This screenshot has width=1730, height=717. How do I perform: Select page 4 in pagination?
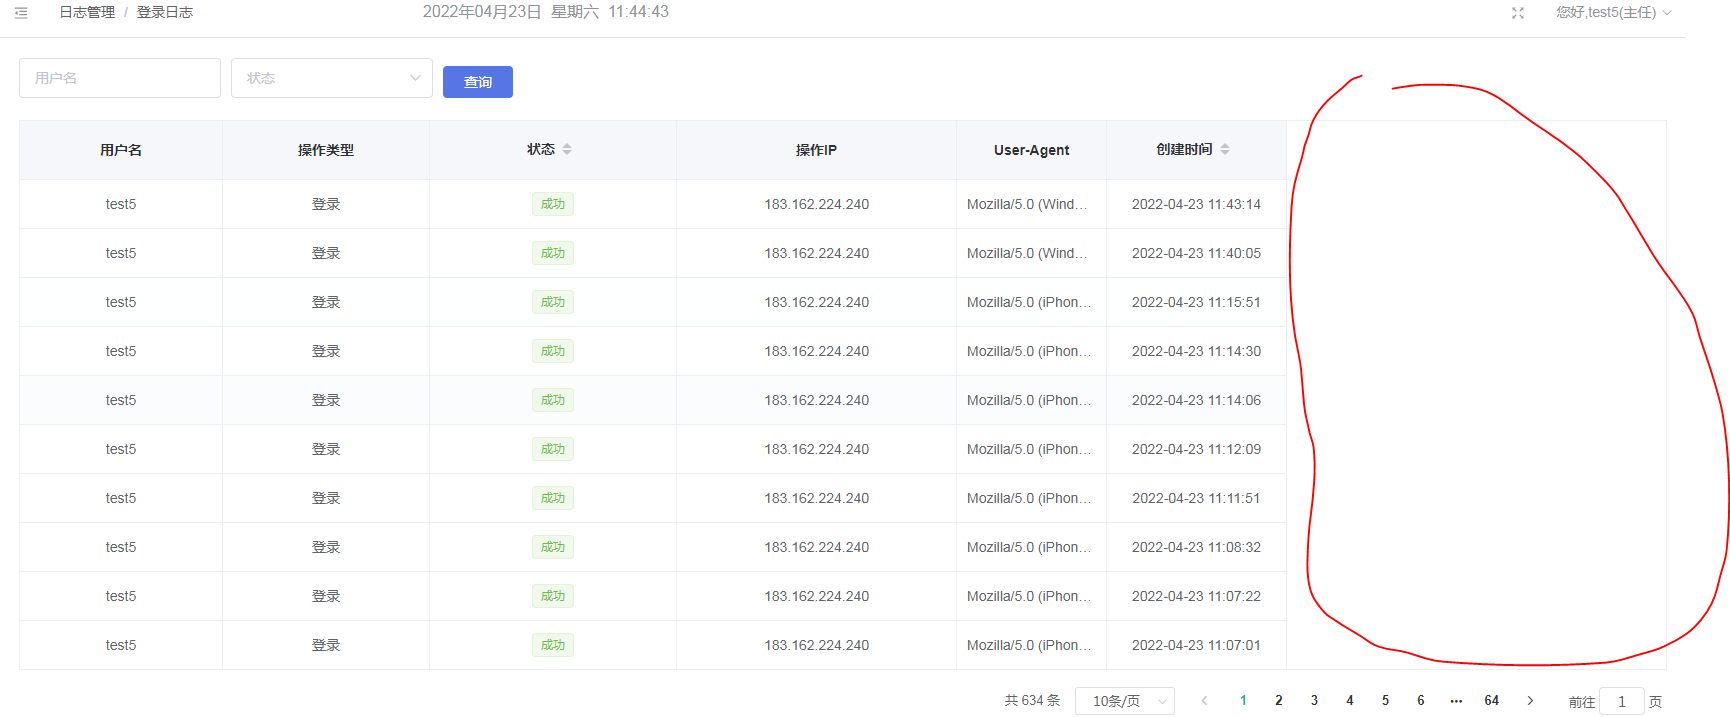(x=1350, y=701)
